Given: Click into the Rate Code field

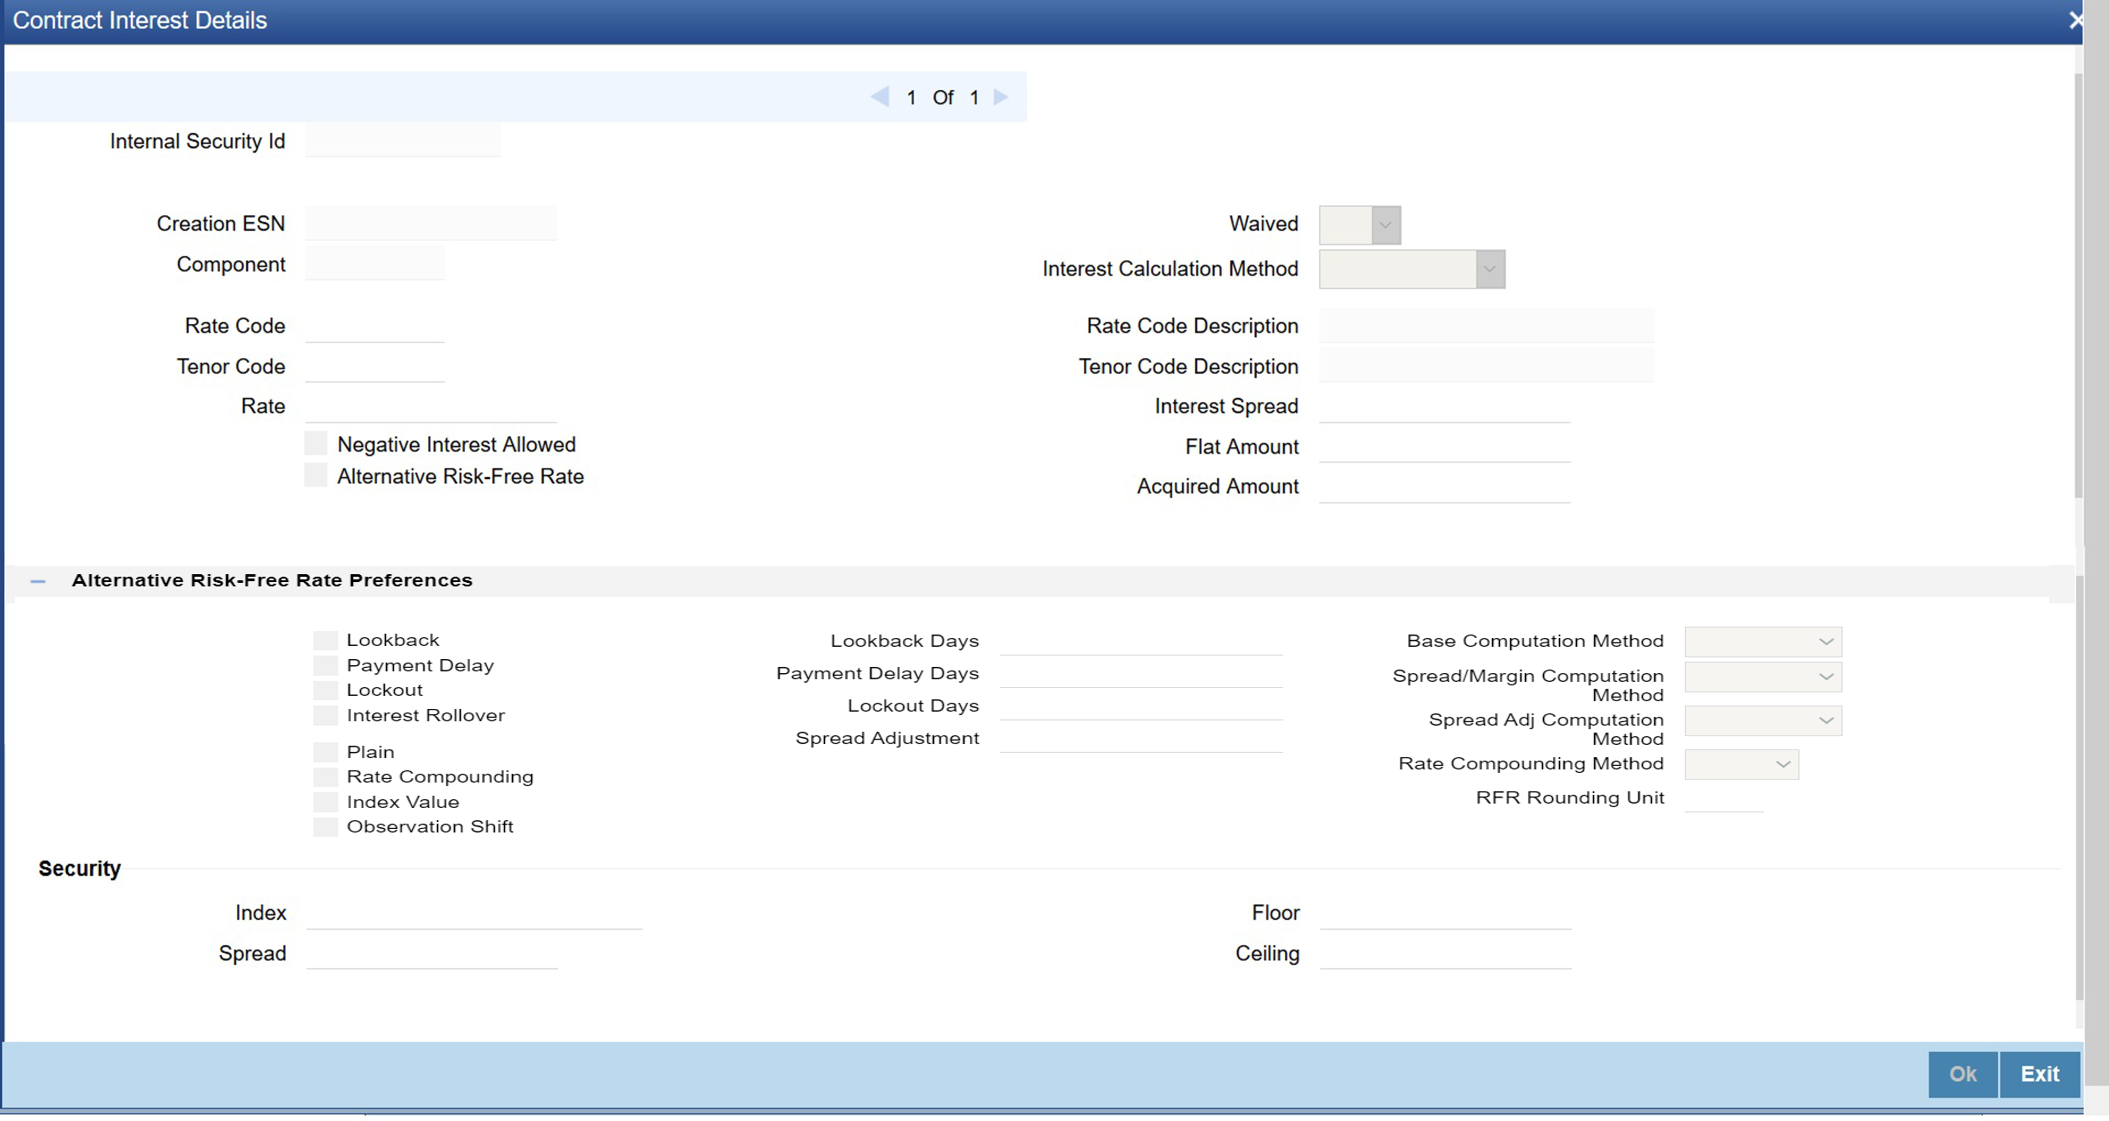Looking at the screenshot, I should coord(375,326).
